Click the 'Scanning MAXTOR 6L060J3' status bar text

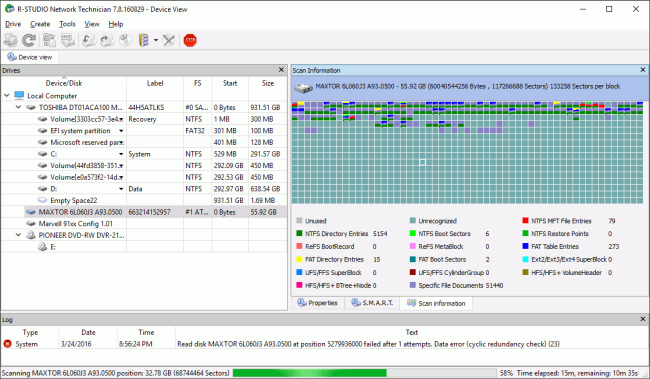pos(116,373)
